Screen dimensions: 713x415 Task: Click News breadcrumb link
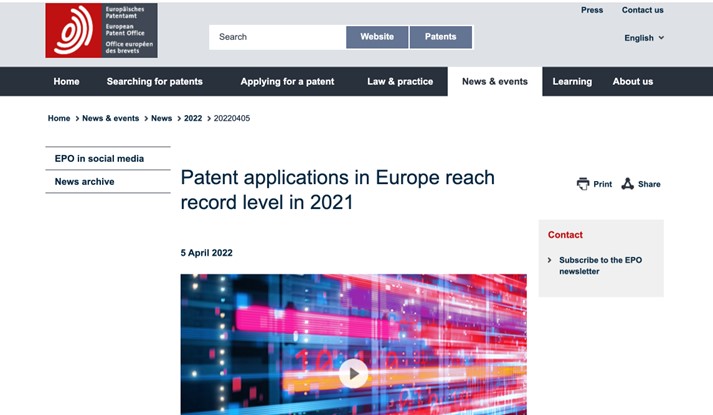[x=161, y=118]
